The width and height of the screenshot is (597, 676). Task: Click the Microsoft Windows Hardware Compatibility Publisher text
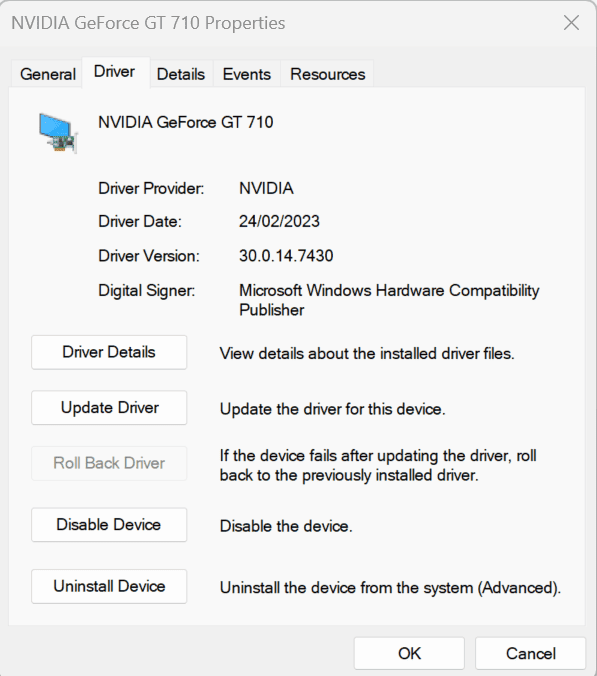(x=389, y=300)
